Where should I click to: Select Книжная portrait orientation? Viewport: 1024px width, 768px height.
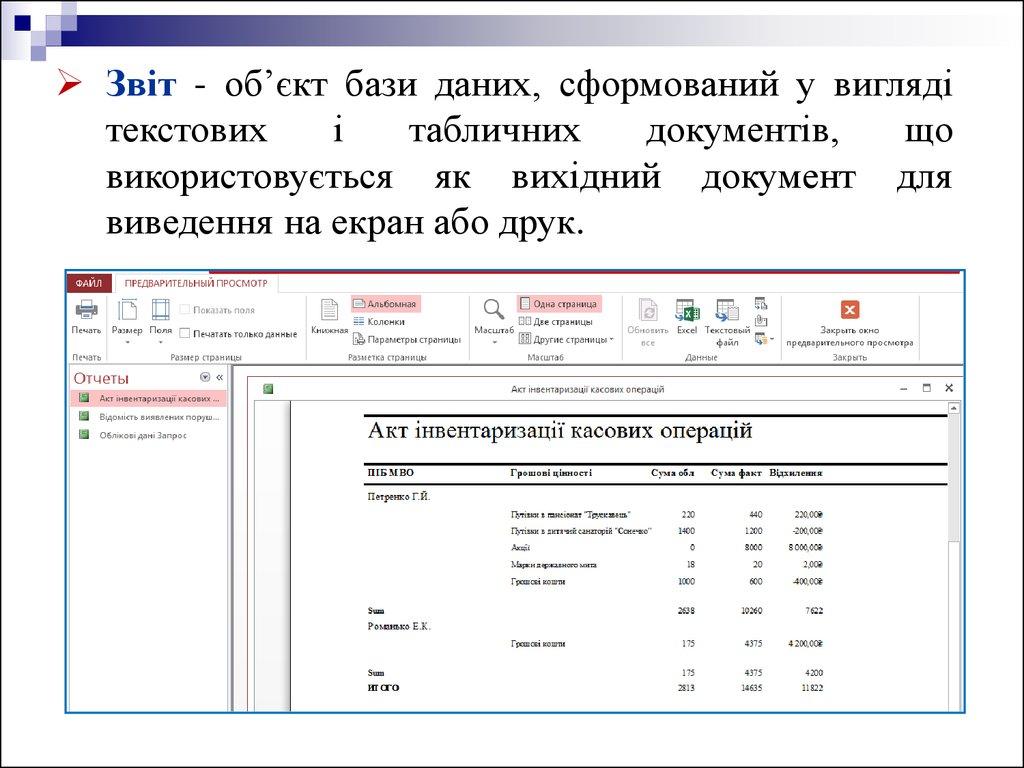[x=329, y=316]
